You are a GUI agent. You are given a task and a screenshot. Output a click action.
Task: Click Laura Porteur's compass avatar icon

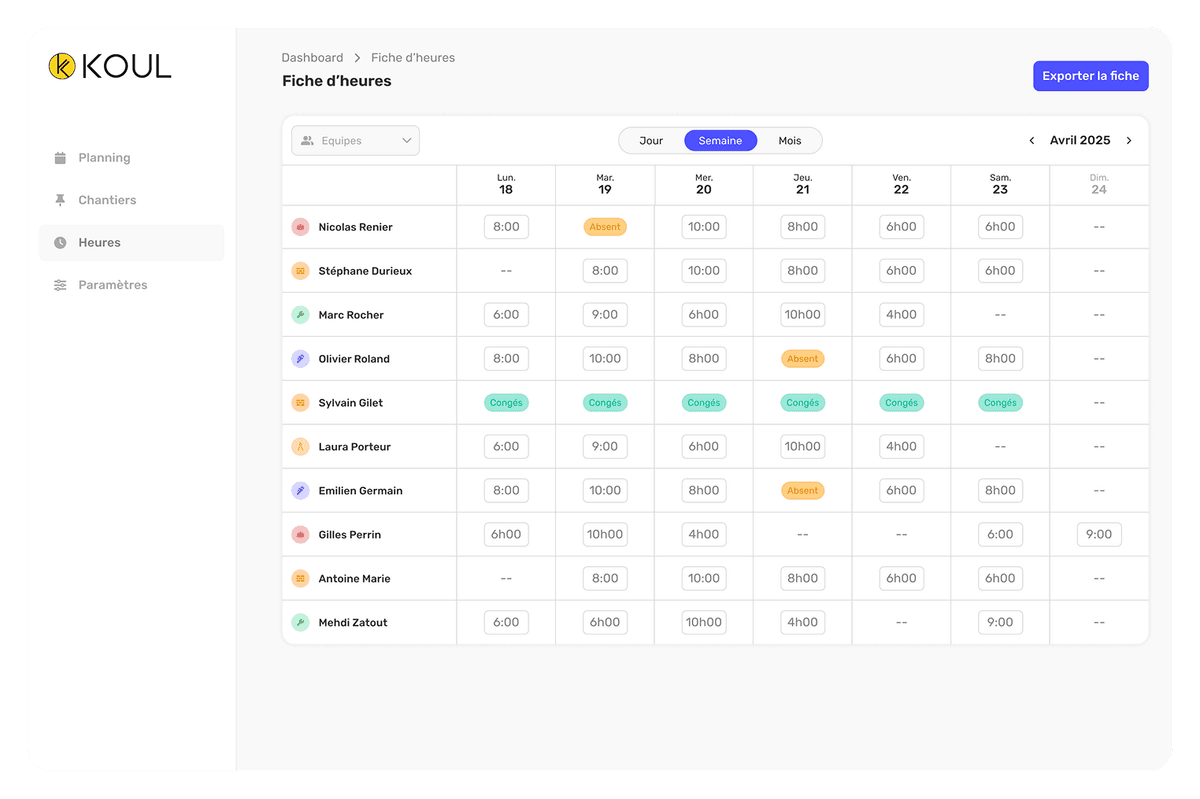click(300, 447)
